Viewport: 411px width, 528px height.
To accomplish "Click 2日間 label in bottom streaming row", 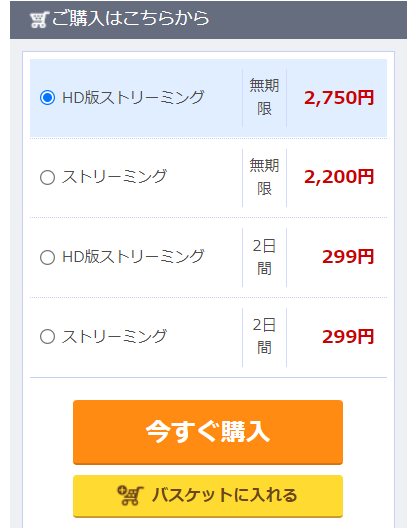I will [x=264, y=337].
